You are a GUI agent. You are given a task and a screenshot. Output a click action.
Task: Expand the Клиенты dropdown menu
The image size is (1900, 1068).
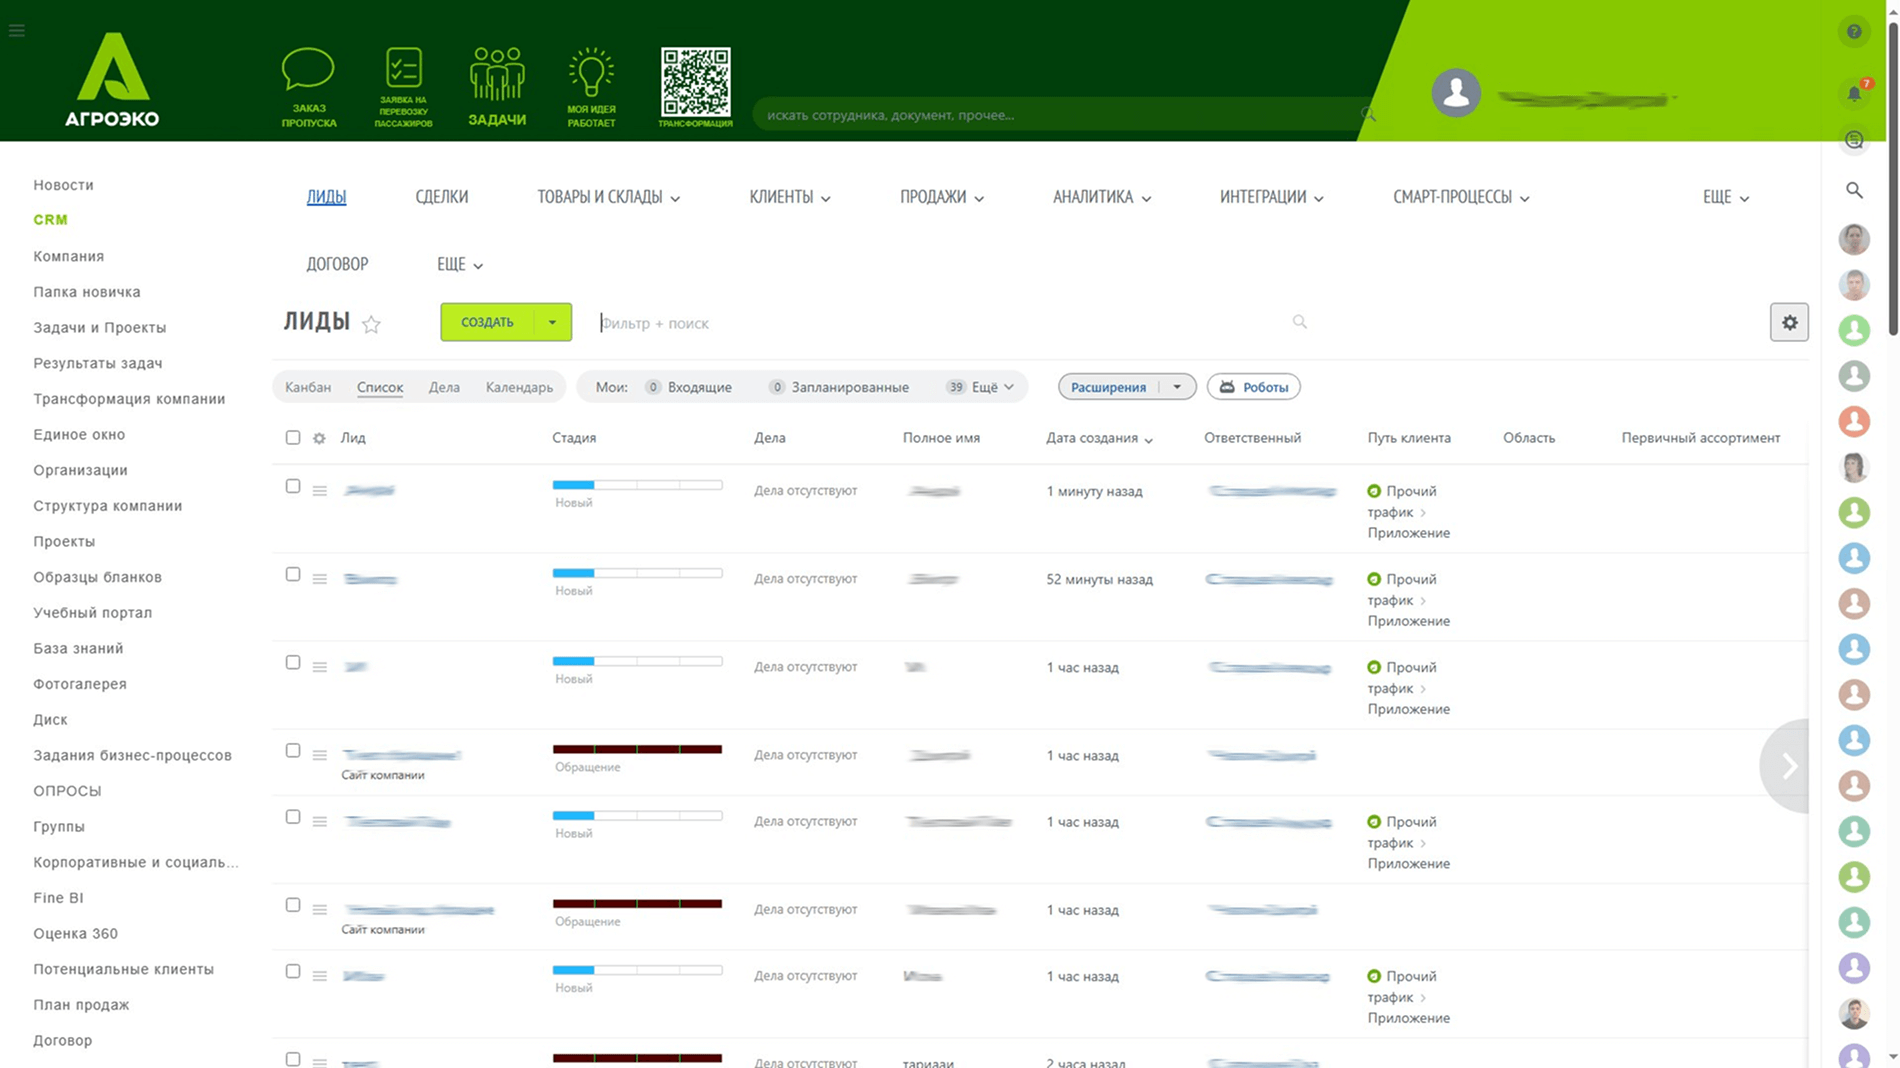pos(790,197)
